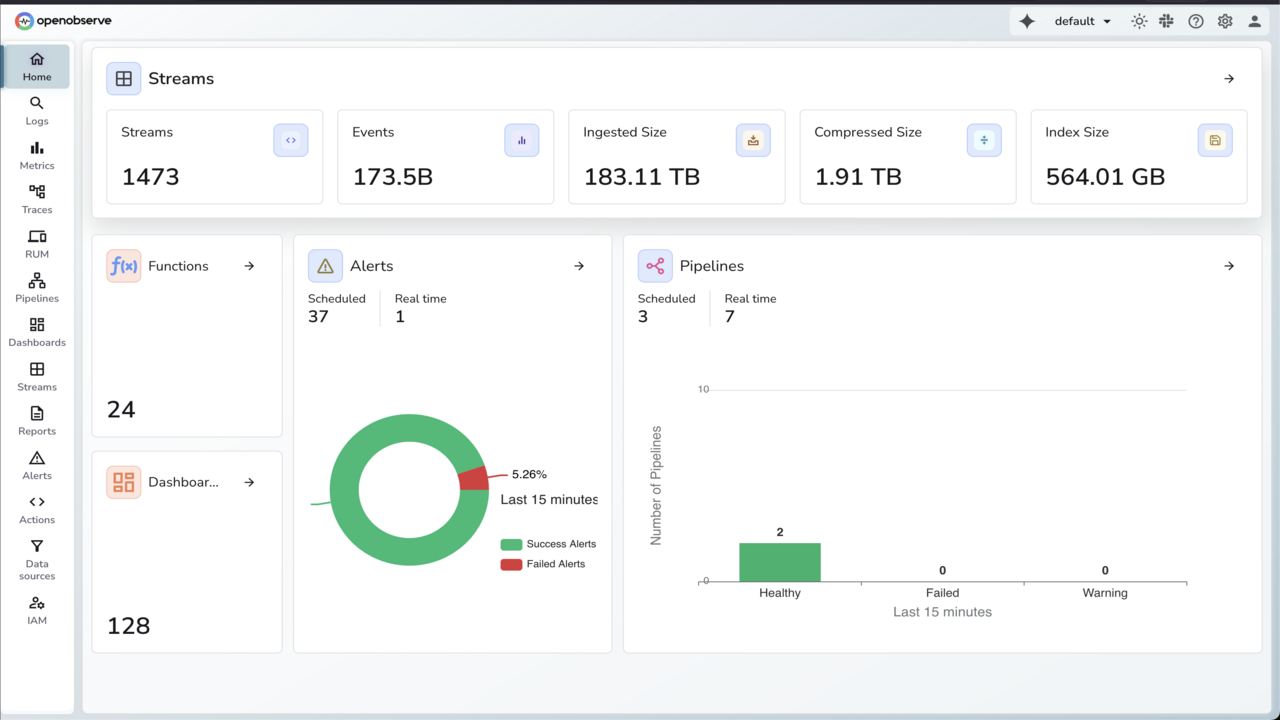
Task: Click the user profile icon
Action: [1255, 21]
